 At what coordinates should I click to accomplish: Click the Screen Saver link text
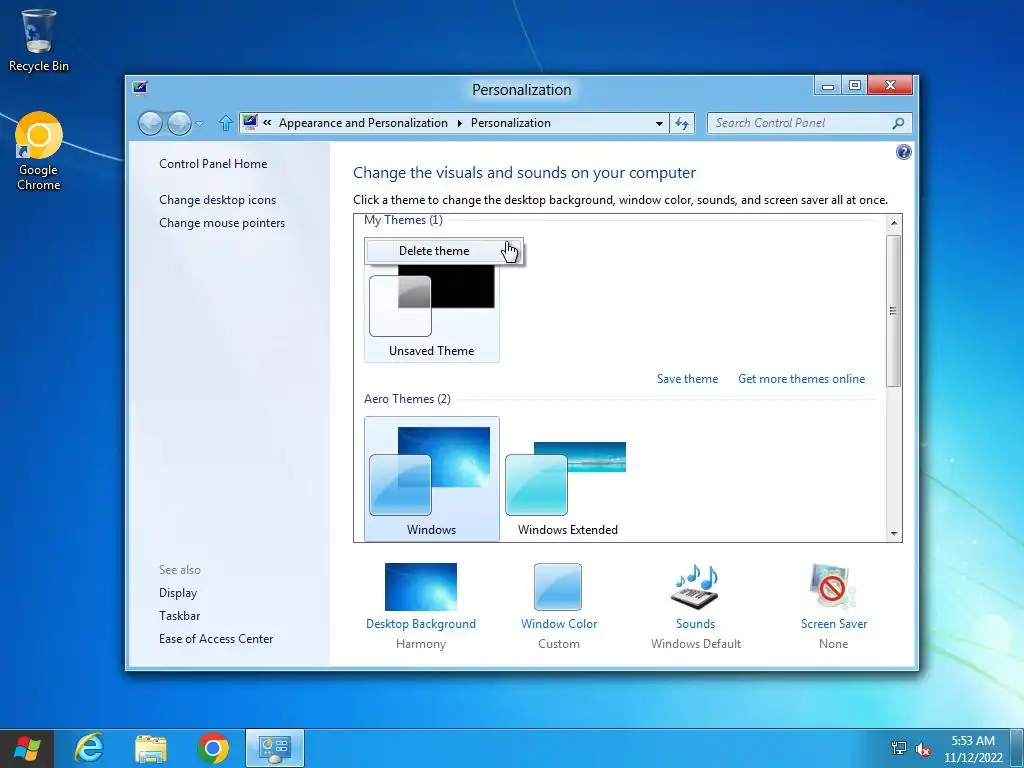click(x=834, y=624)
